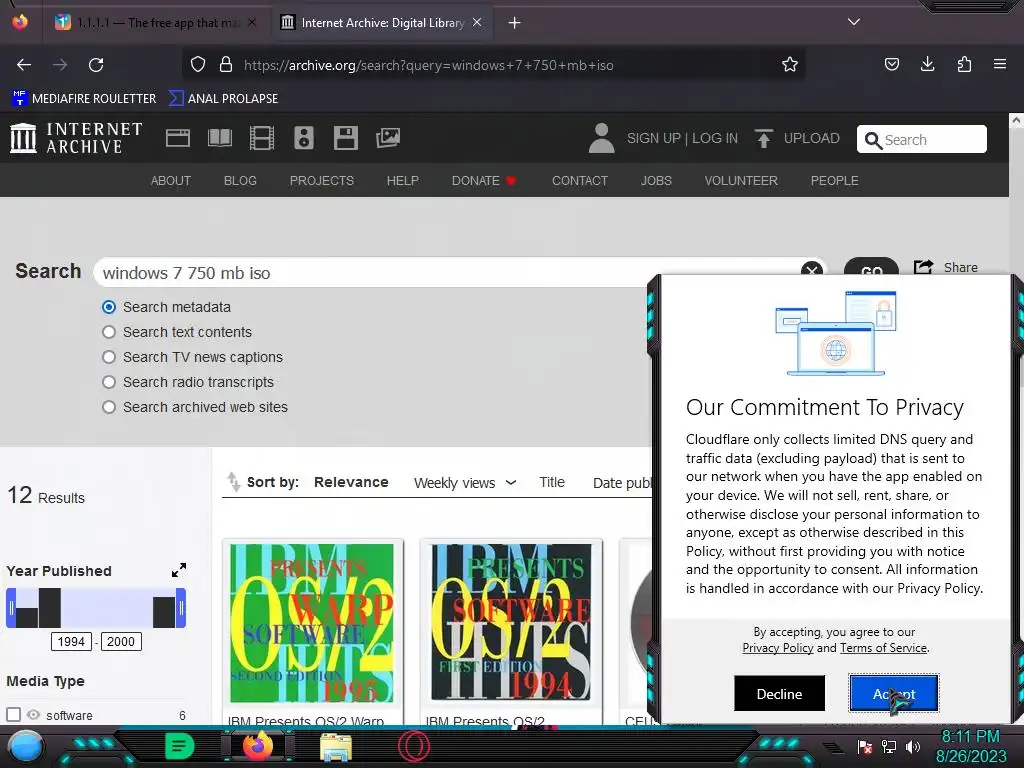Select Search metadata radio button
Image resolution: width=1024 pixels, height=768 pixels.
point(109,307)
